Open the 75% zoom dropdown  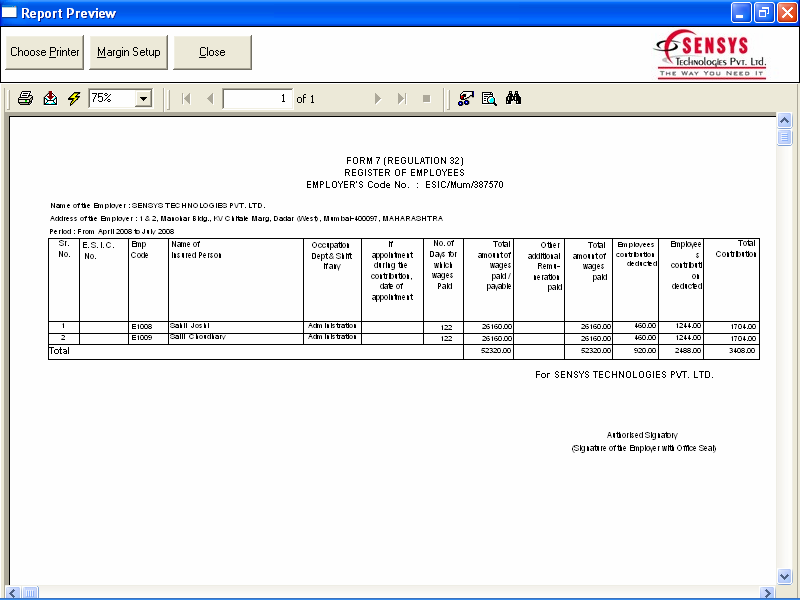pos(144,98)
